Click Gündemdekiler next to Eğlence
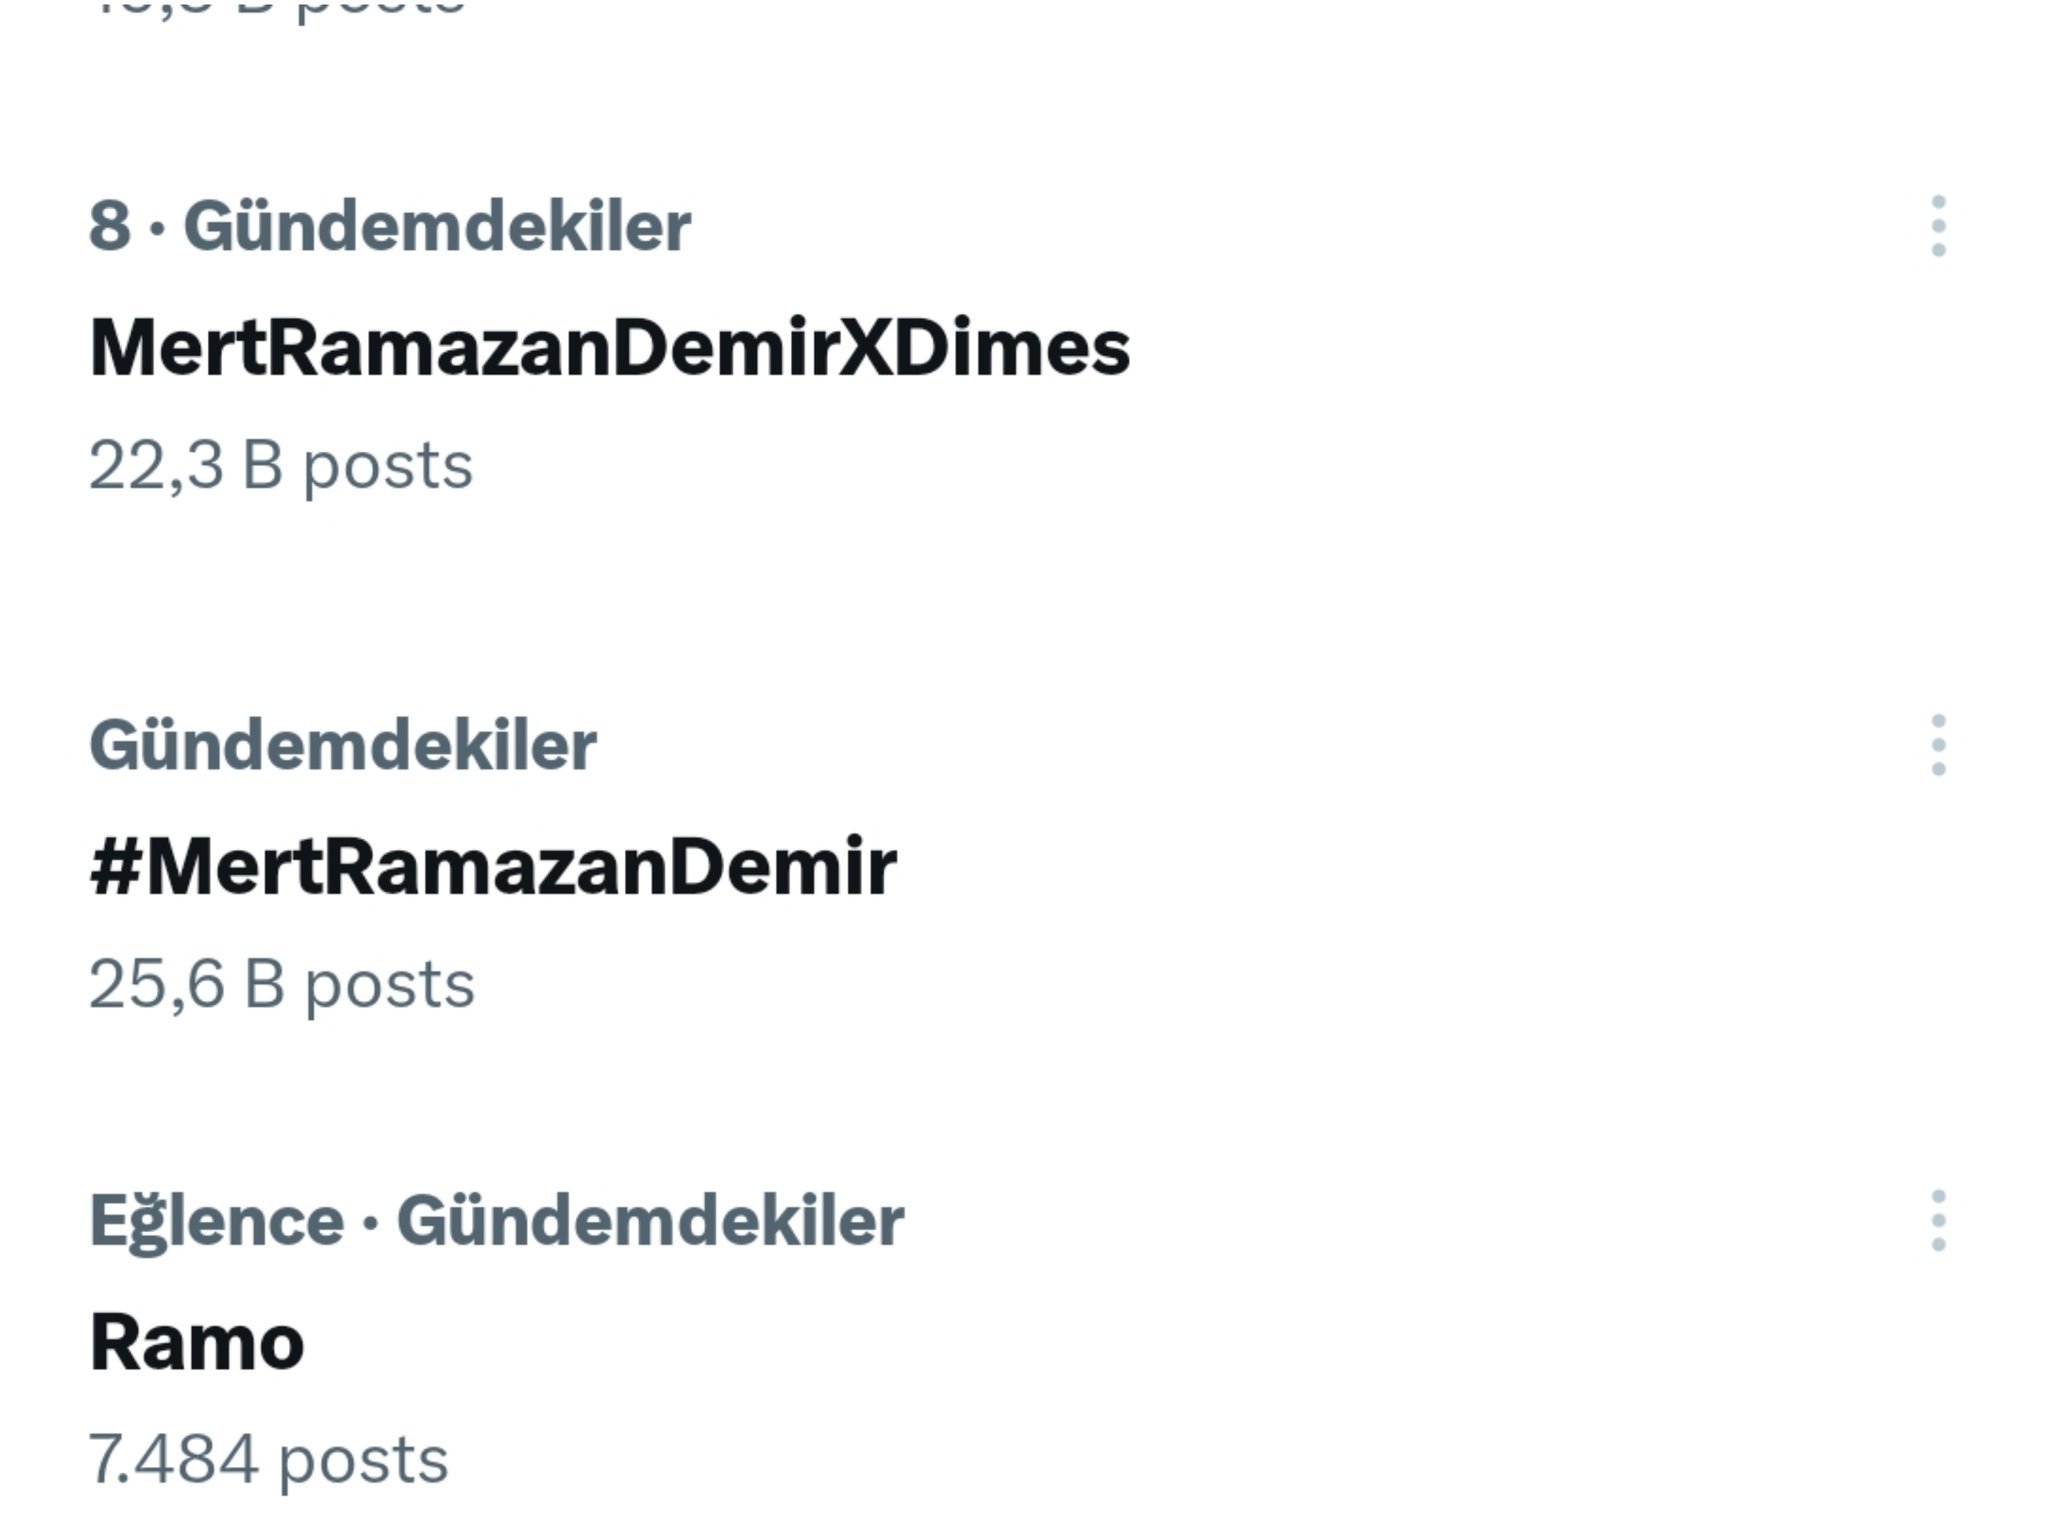The height and width of the screenshot is (1536, 2048). [x=650, y=1221]
